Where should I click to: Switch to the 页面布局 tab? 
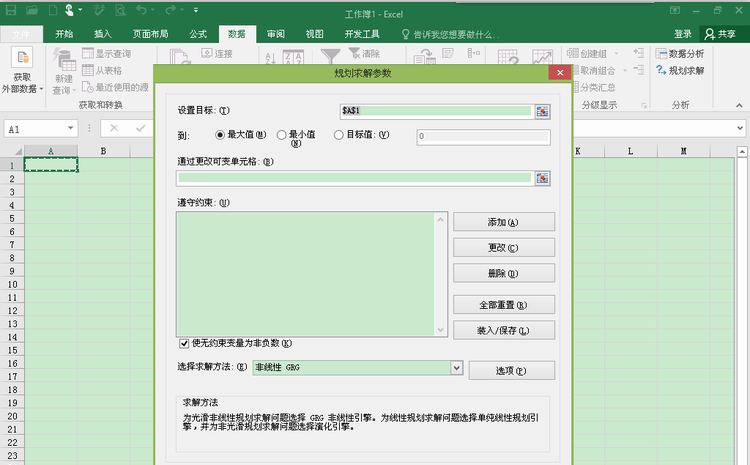click(150, 34)
